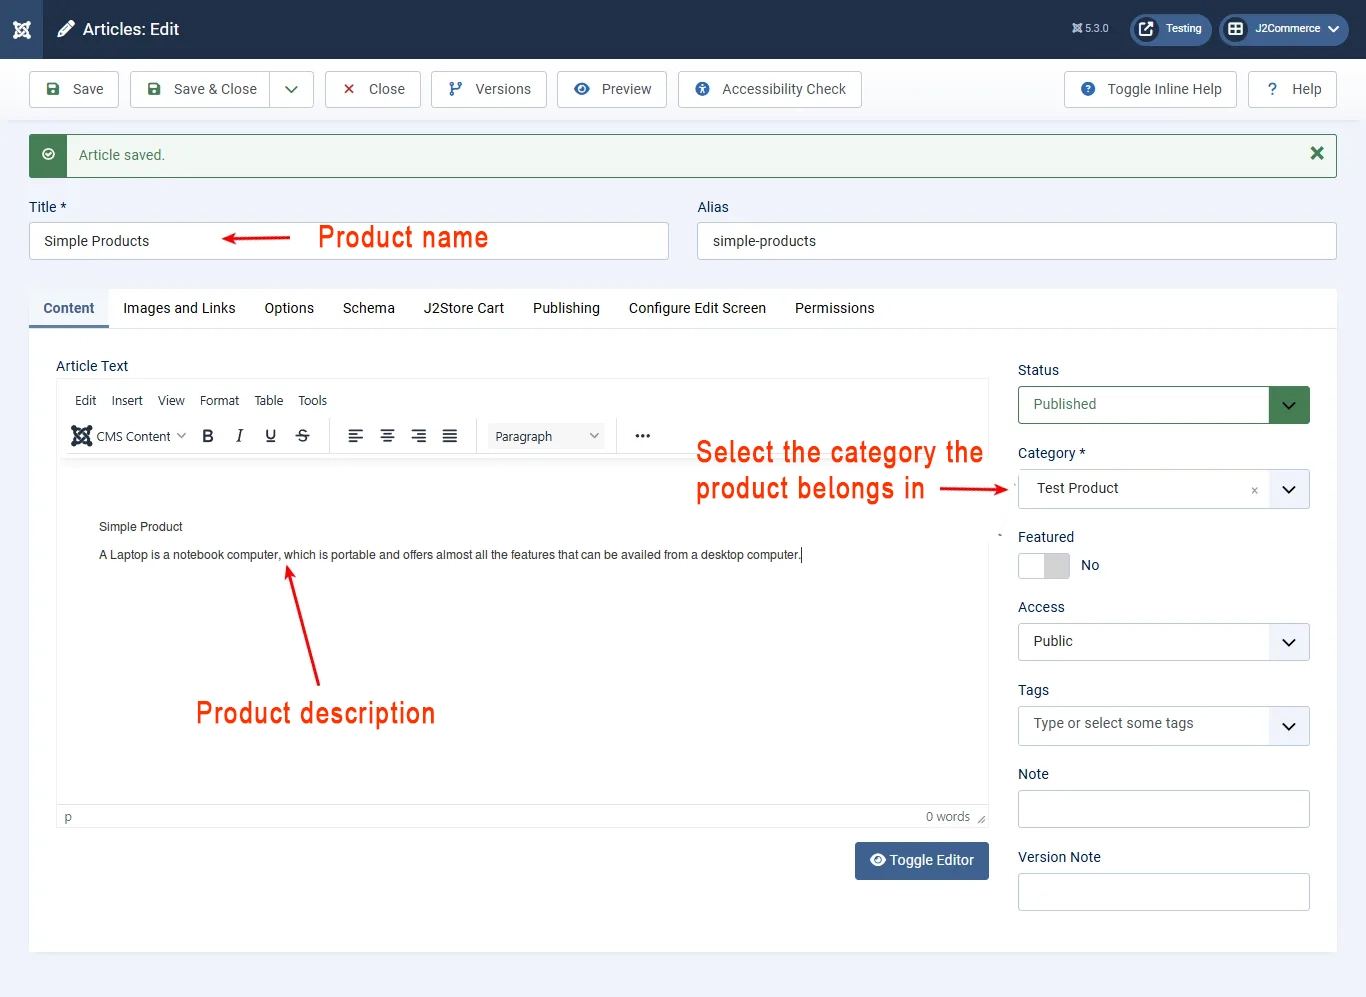The image size is (1366, 997).
Task: Apply bold formatting in the editor
Action: click(x=208, y=436)
